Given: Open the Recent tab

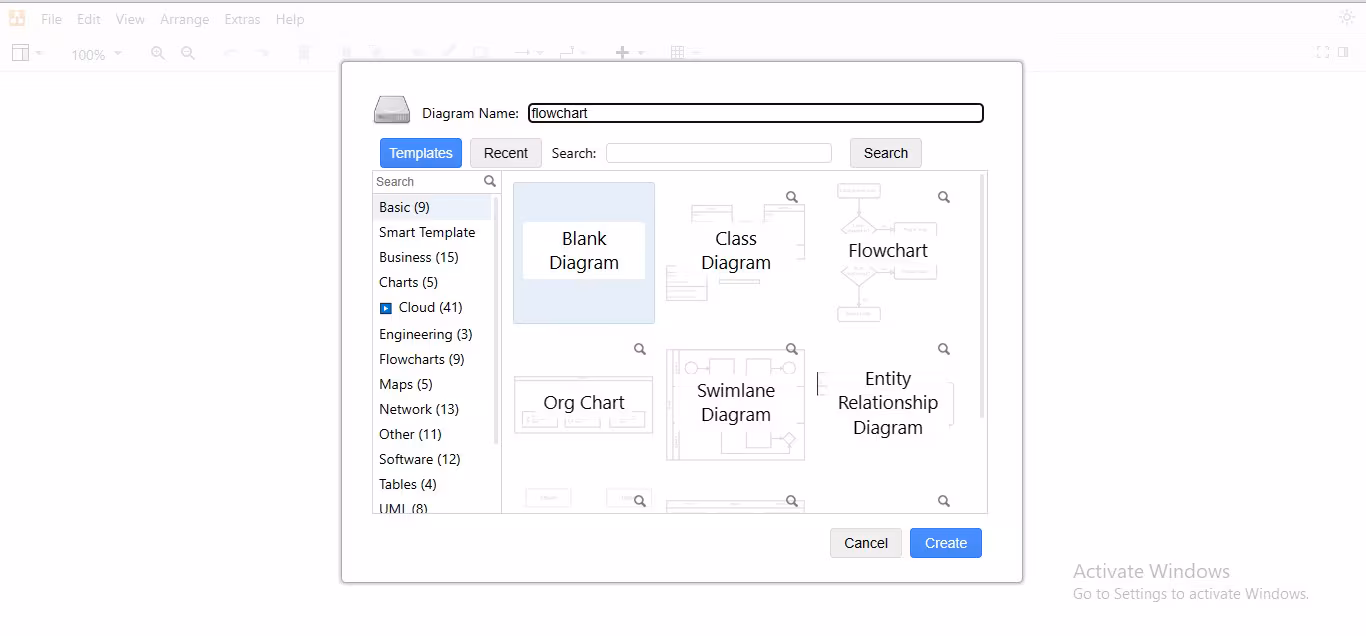Looking at the screenshot, I should tap(506, 153).
